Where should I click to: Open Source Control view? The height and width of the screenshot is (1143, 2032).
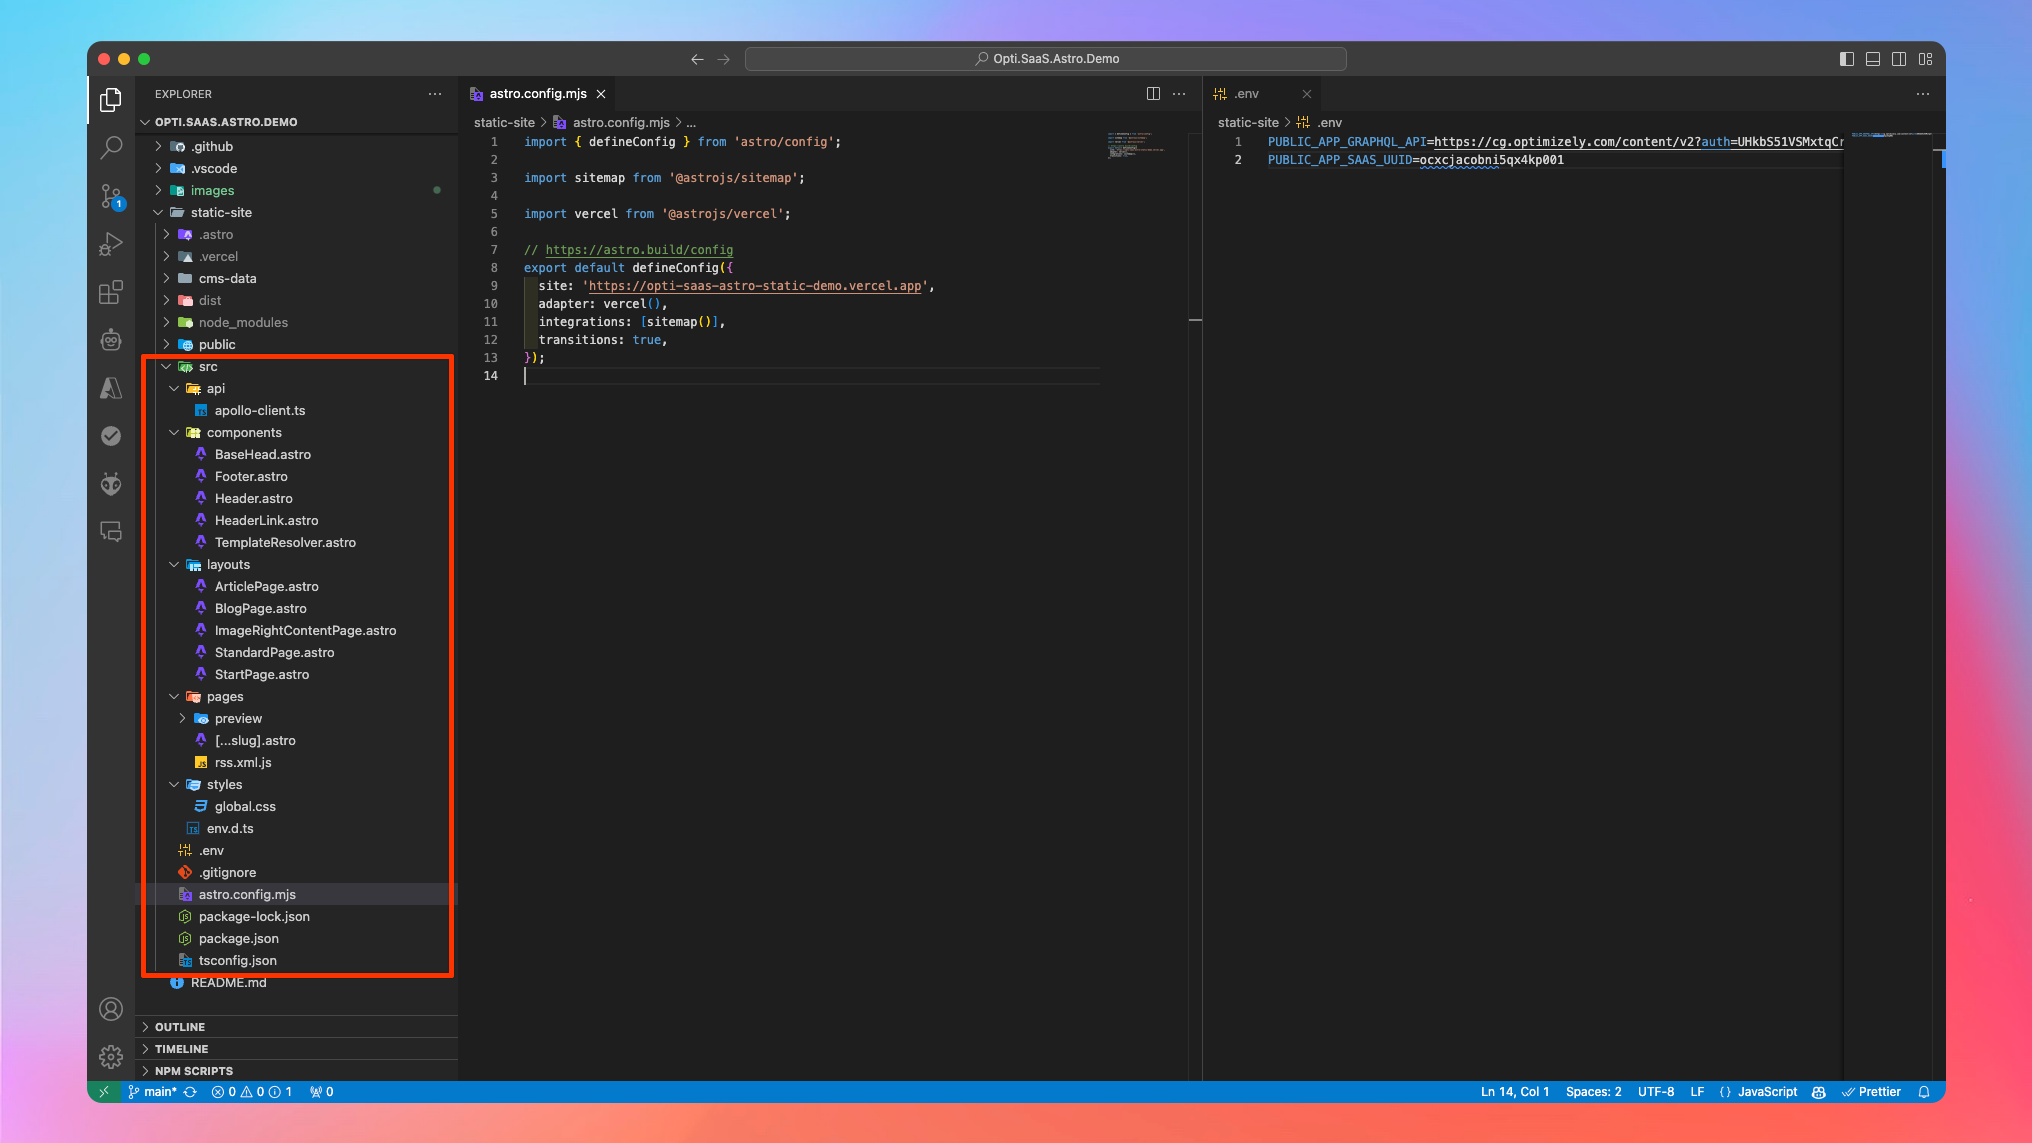[111, 196]
